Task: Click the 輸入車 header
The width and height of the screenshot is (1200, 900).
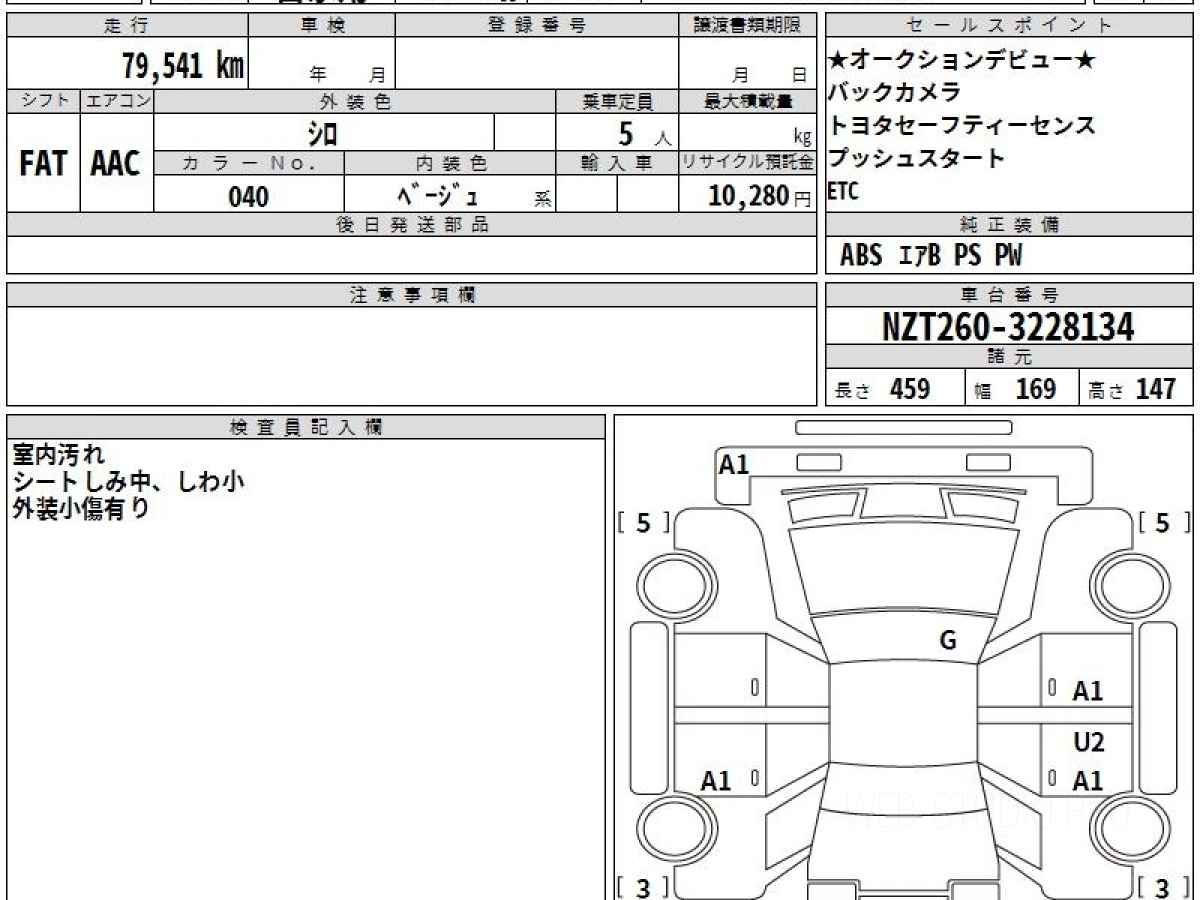Action: coord(617,163)
